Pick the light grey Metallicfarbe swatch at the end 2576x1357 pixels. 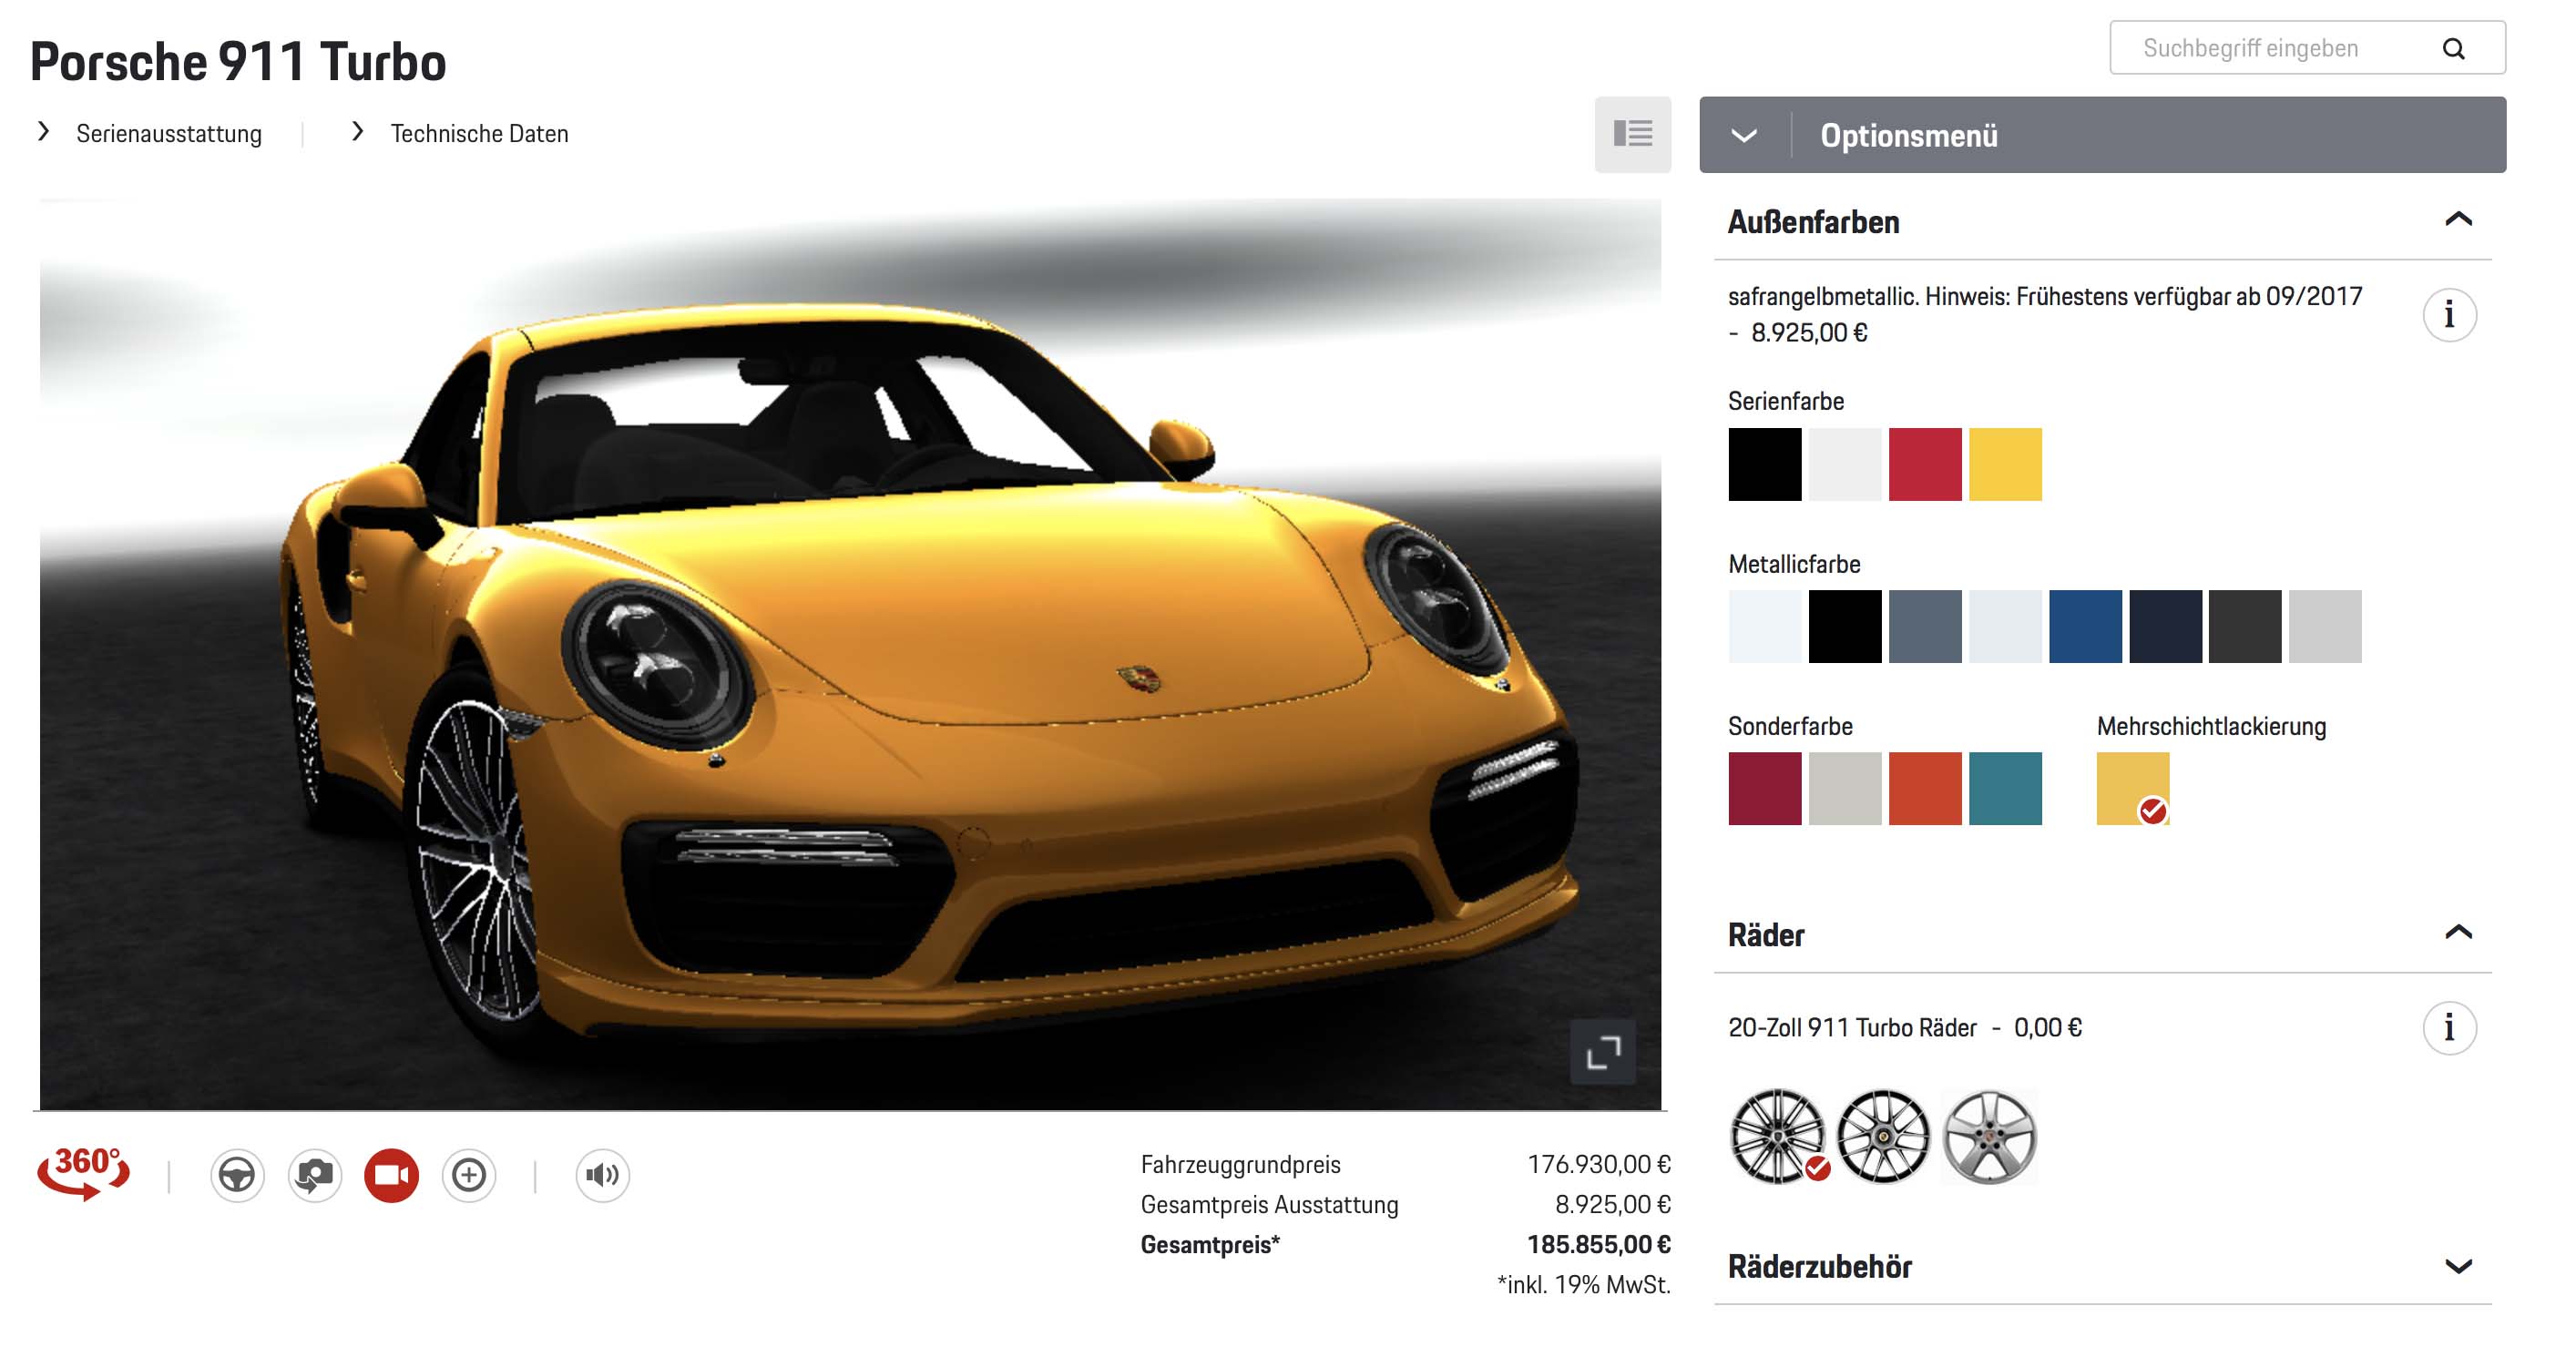click(2325, 627)
